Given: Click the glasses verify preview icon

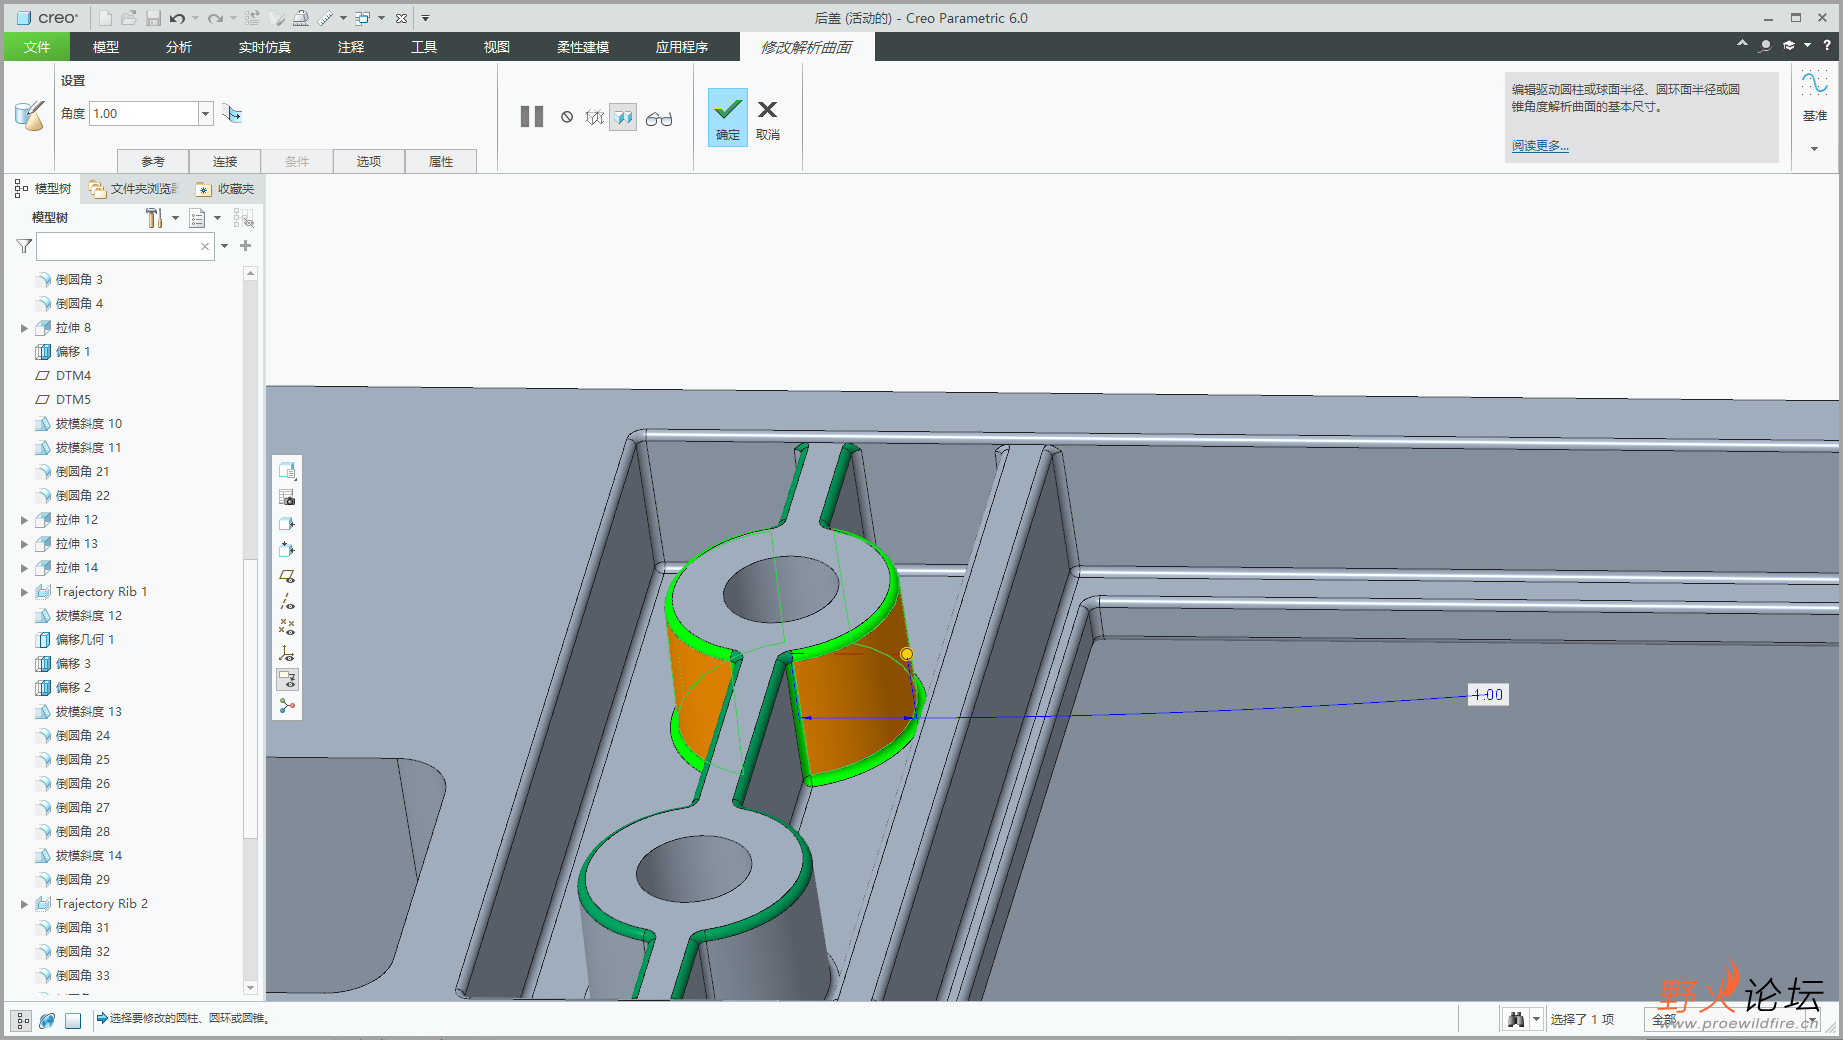Looking at the screenshot, I should click(x=658, y=119).
